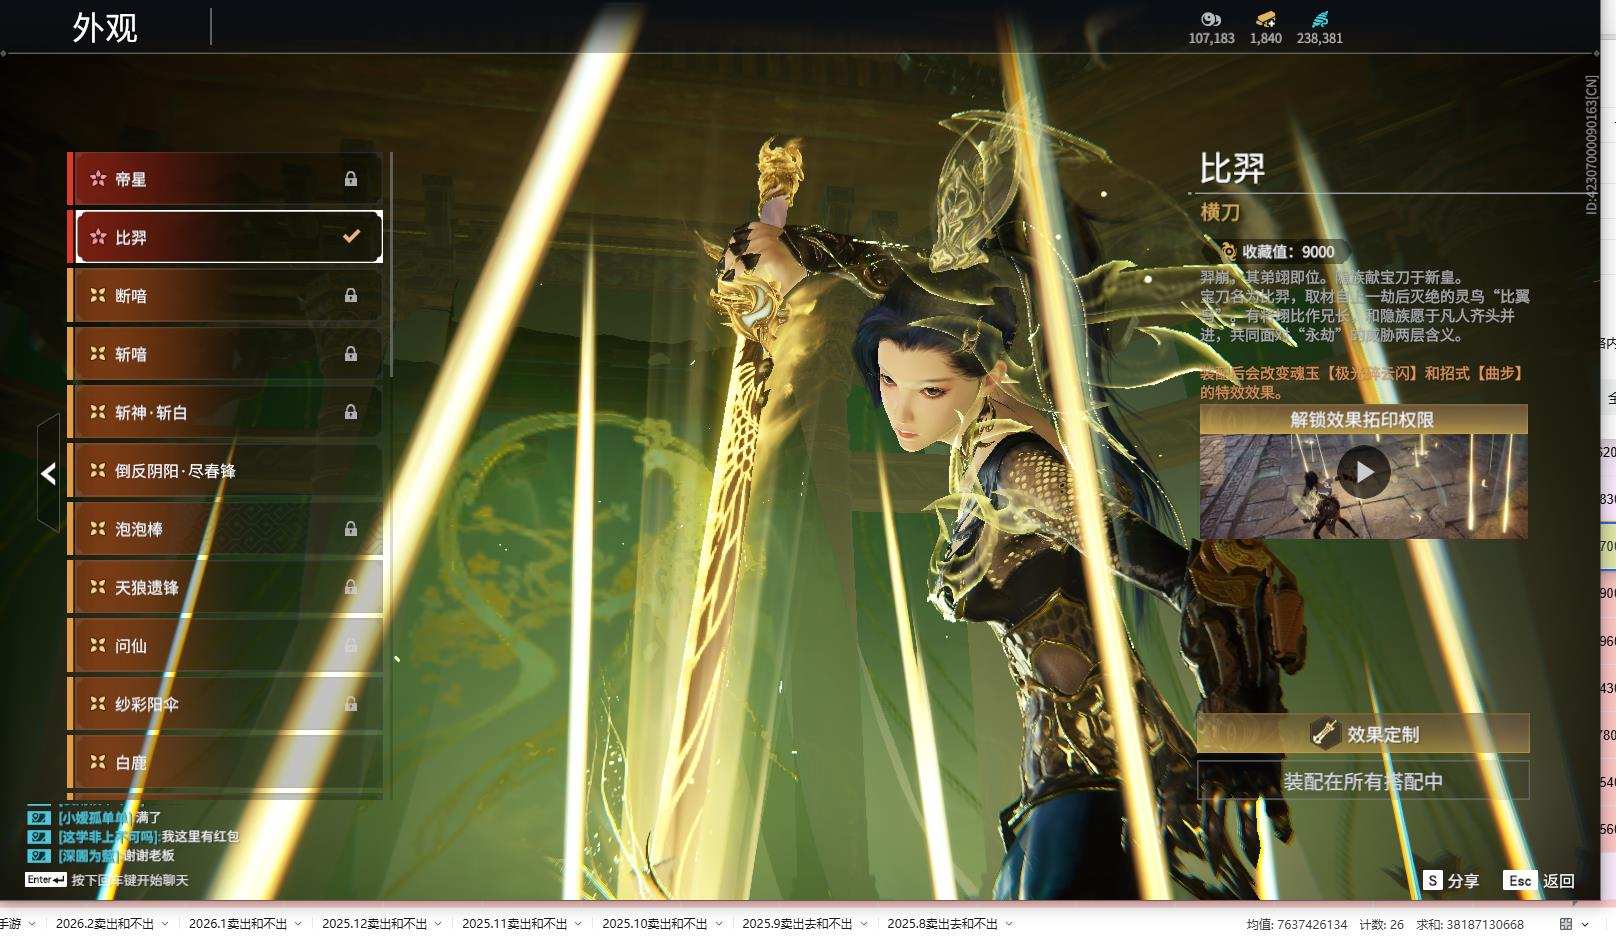Viewport: 1616px width, 939px height.
Task: Click the gold bar currency icon
Action: point(1265,19)
